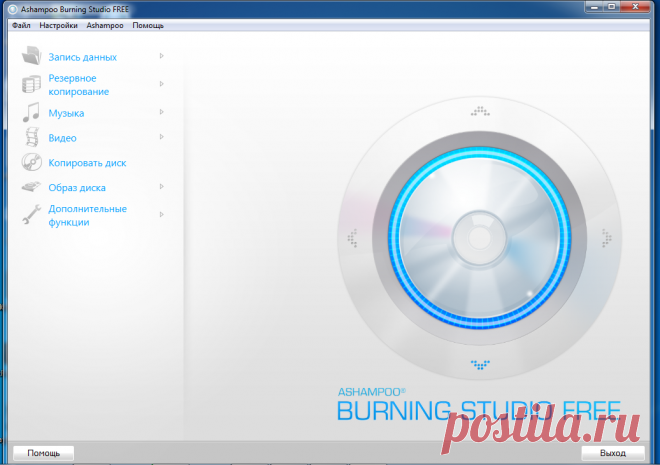Click the dotted up arrow above the disc
This screenshot has height=465, width=660.
click(x=480, y=111)
